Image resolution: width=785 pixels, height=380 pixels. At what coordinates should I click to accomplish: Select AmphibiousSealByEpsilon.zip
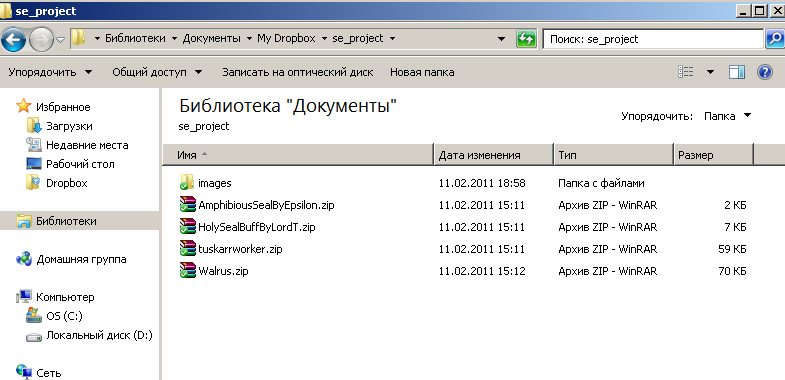(266, 205)
